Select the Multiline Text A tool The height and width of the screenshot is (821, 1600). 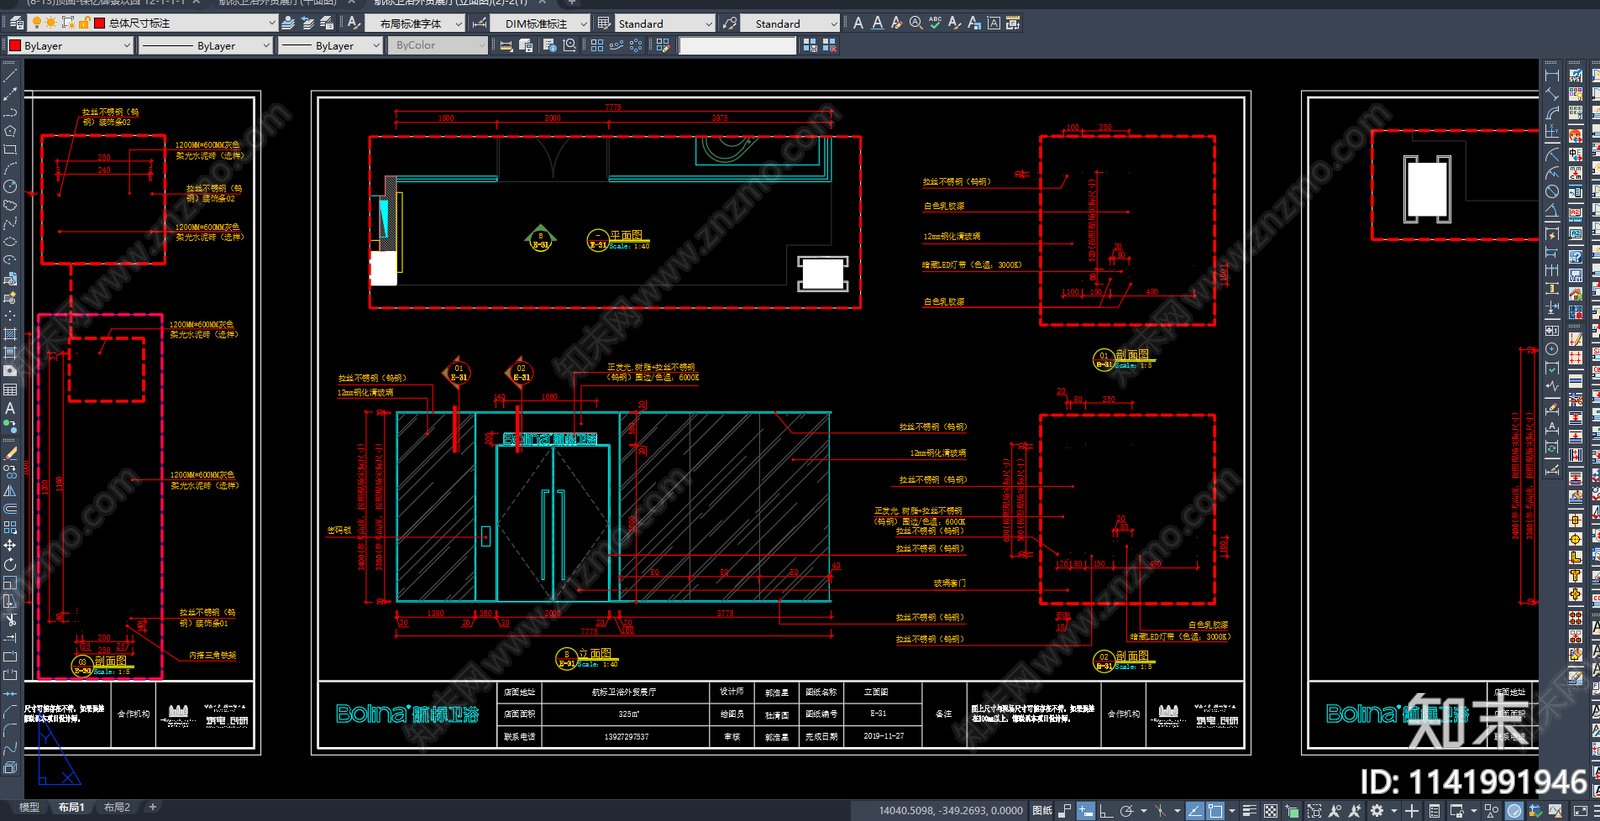[10, 408]
